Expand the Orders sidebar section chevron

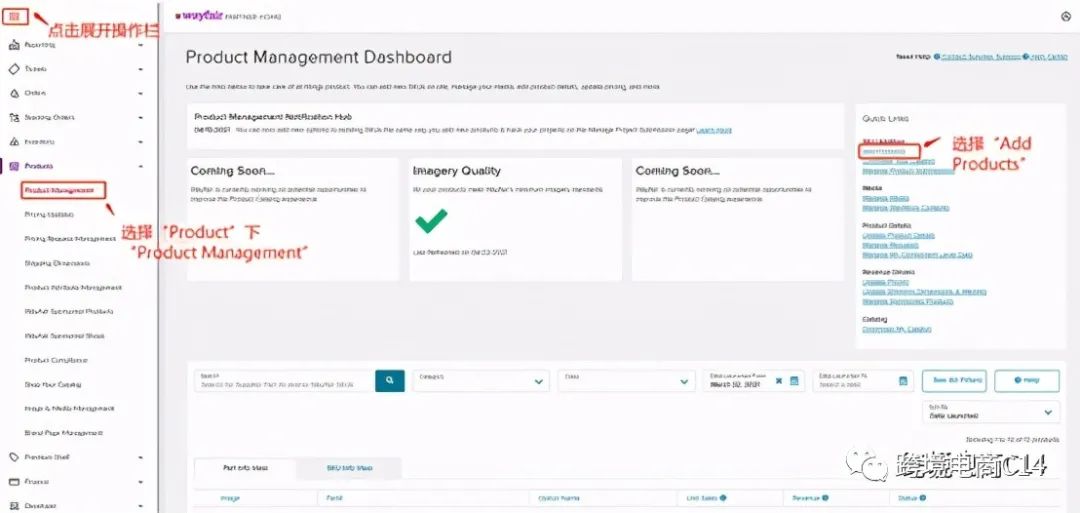(141, 94)
